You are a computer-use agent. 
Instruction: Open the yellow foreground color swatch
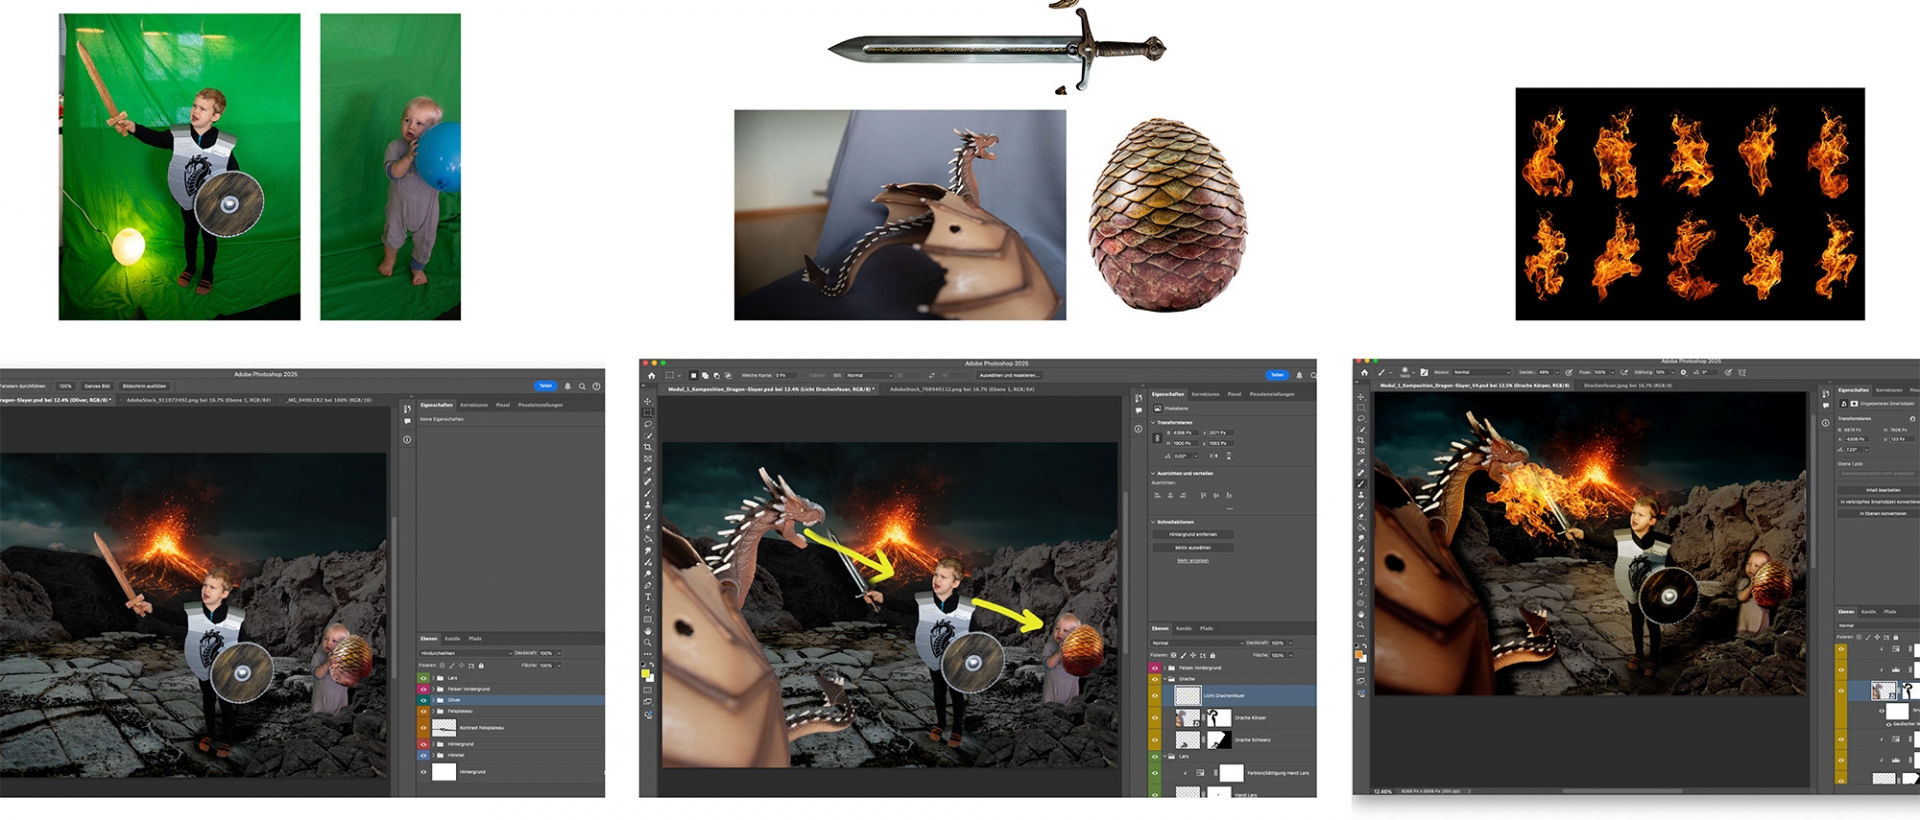(x=645, y=674)
